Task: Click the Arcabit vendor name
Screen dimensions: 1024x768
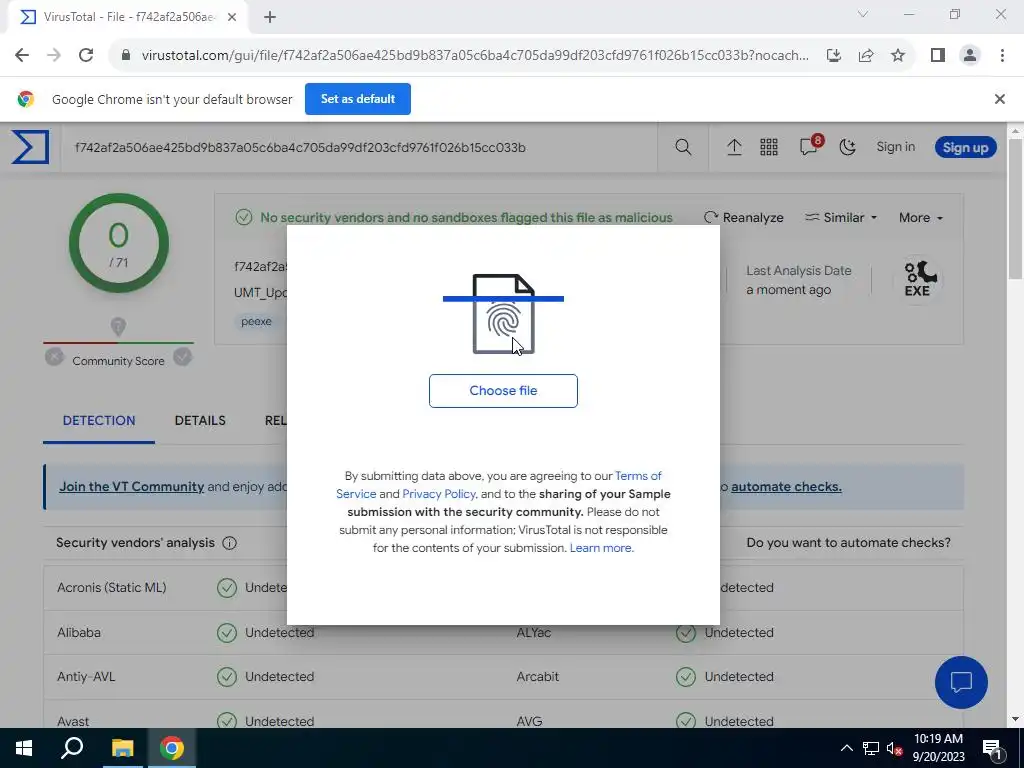Action: [537, 677]
